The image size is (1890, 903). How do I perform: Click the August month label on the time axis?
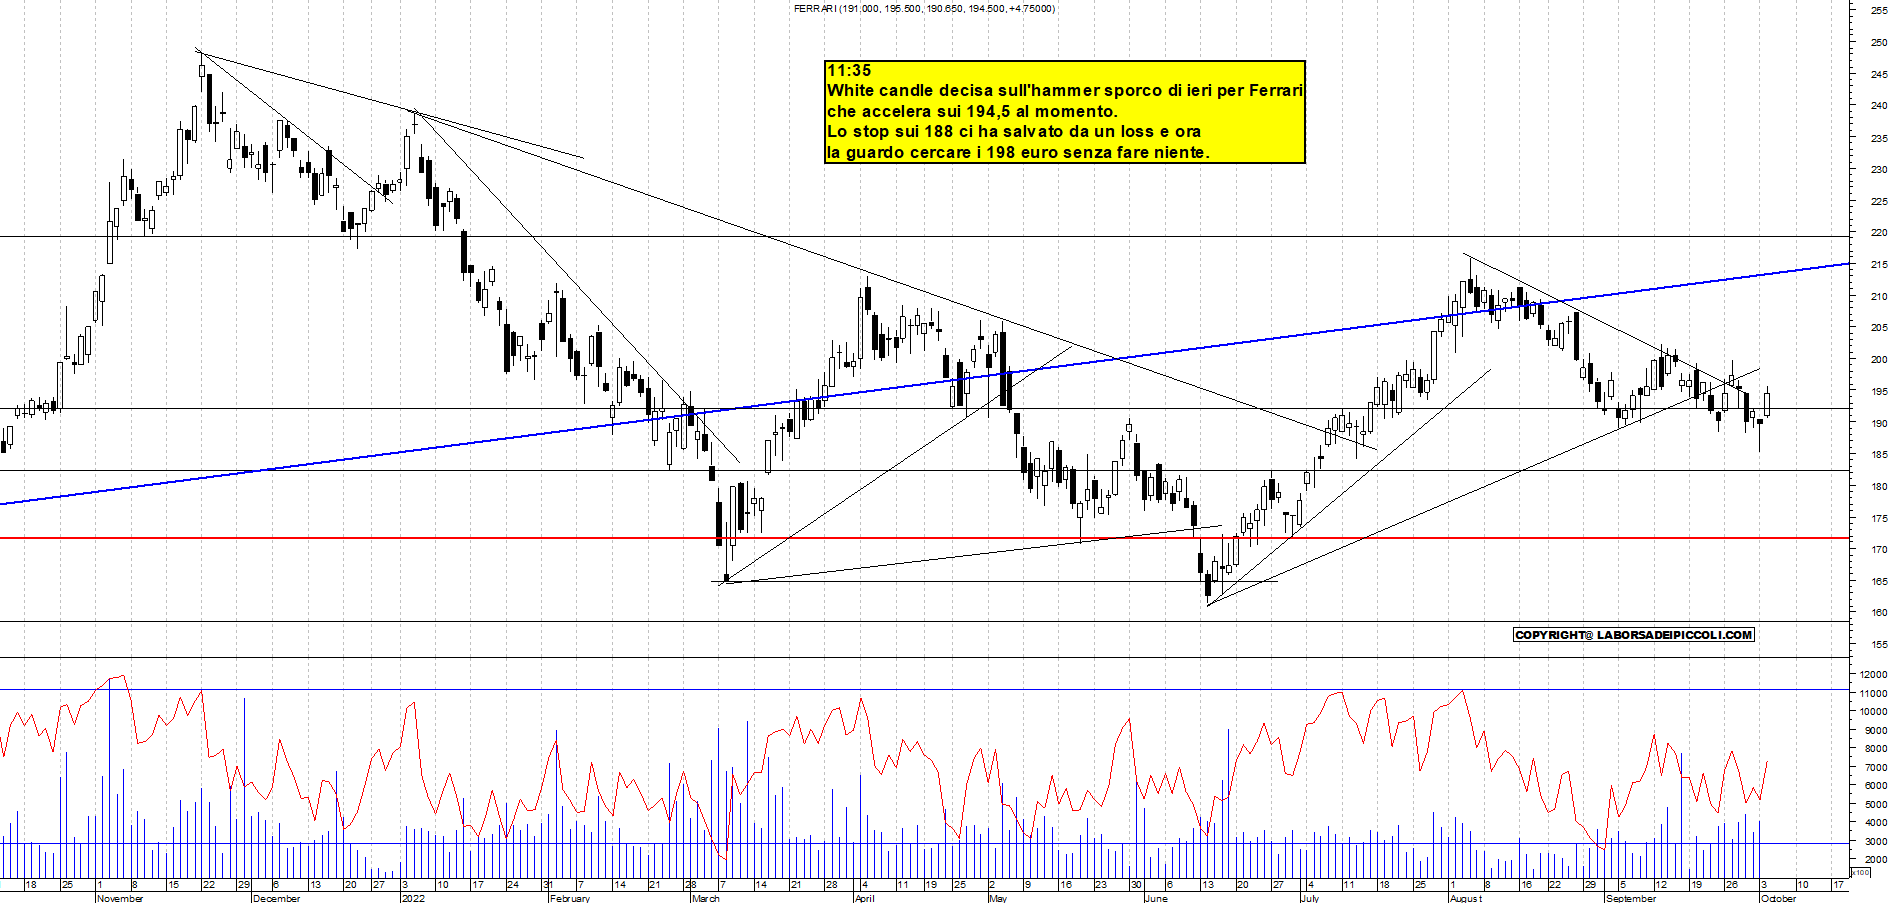(x=1466, y=898)
